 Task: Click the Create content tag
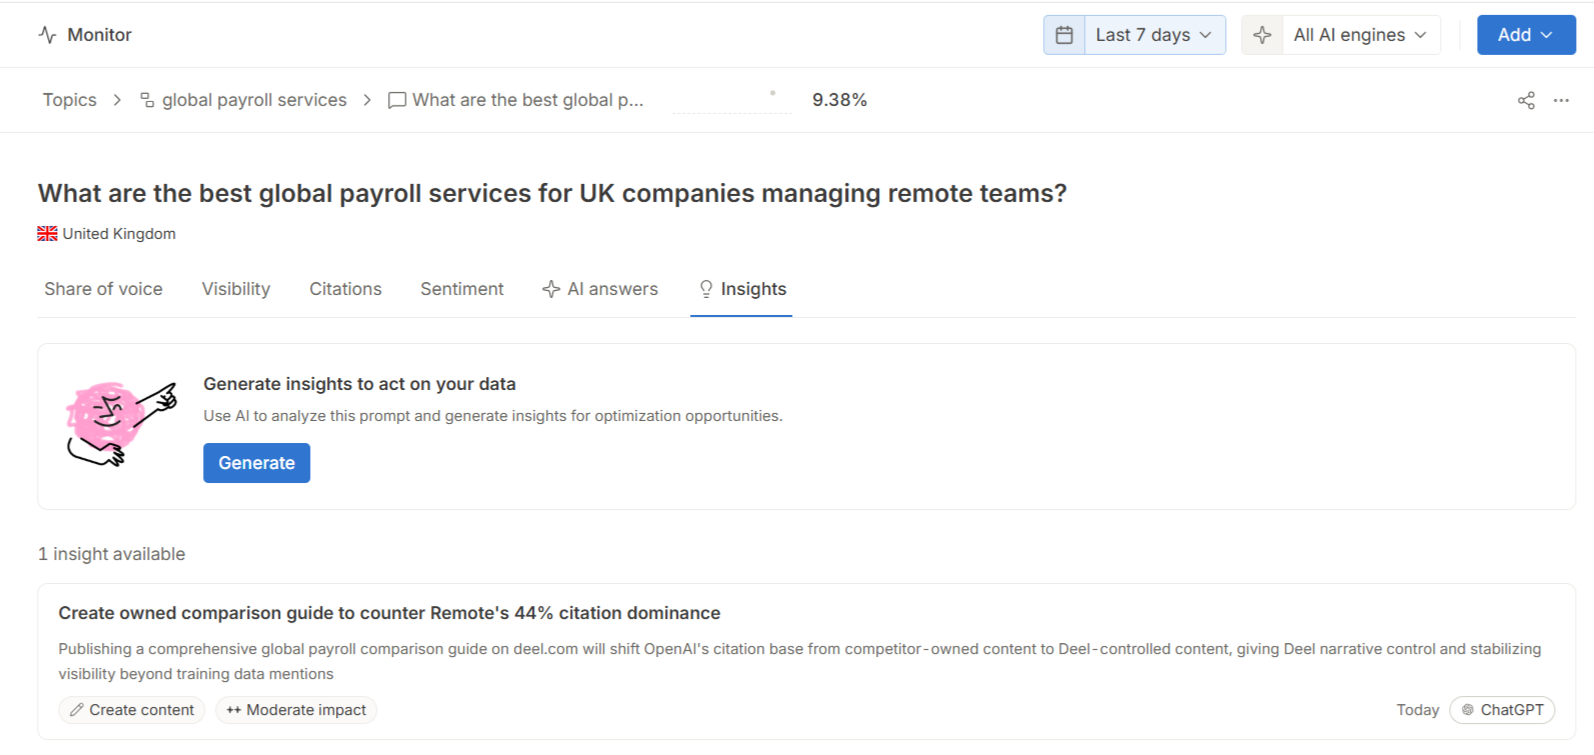(x=132, y=710)
